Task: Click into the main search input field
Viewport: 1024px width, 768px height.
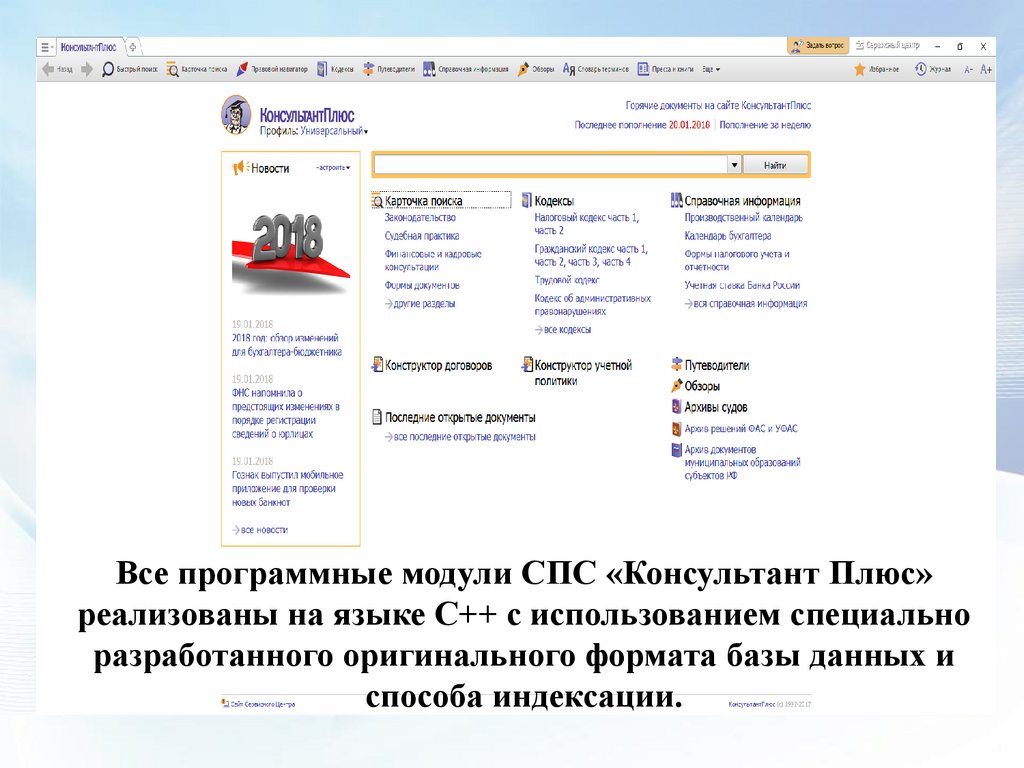Action: pyautogui.click(x=551, y=165)
